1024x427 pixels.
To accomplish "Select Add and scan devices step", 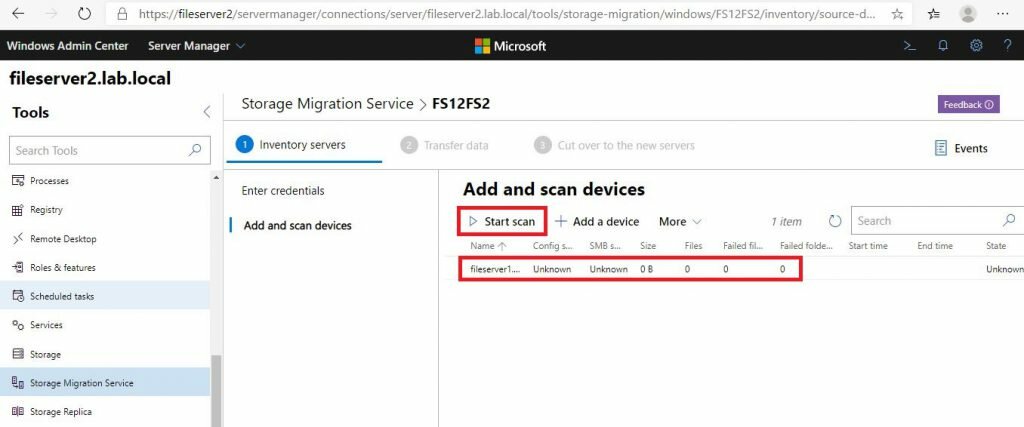I will (297, 225).
